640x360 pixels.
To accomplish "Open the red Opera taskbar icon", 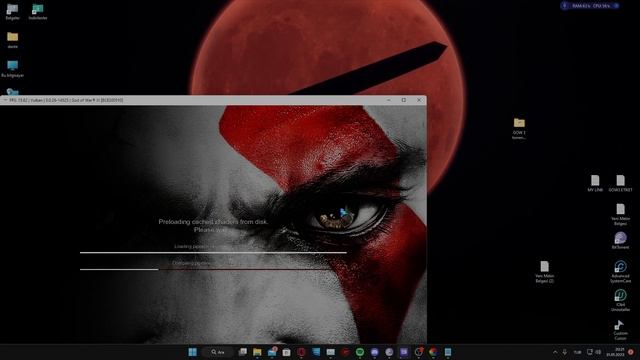I will 301,352.
